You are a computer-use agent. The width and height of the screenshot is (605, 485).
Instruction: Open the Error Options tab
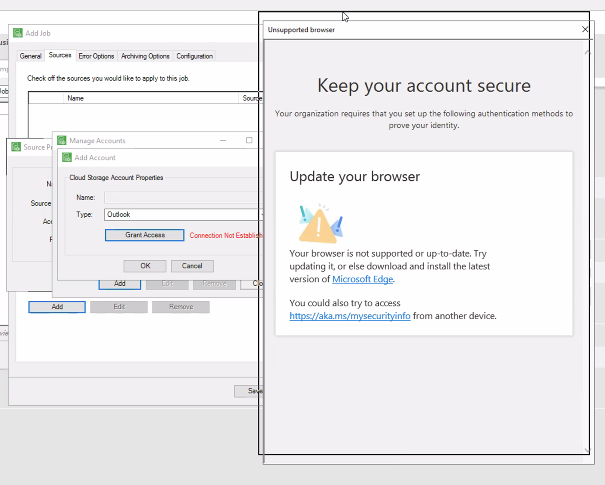click(96, 56)
